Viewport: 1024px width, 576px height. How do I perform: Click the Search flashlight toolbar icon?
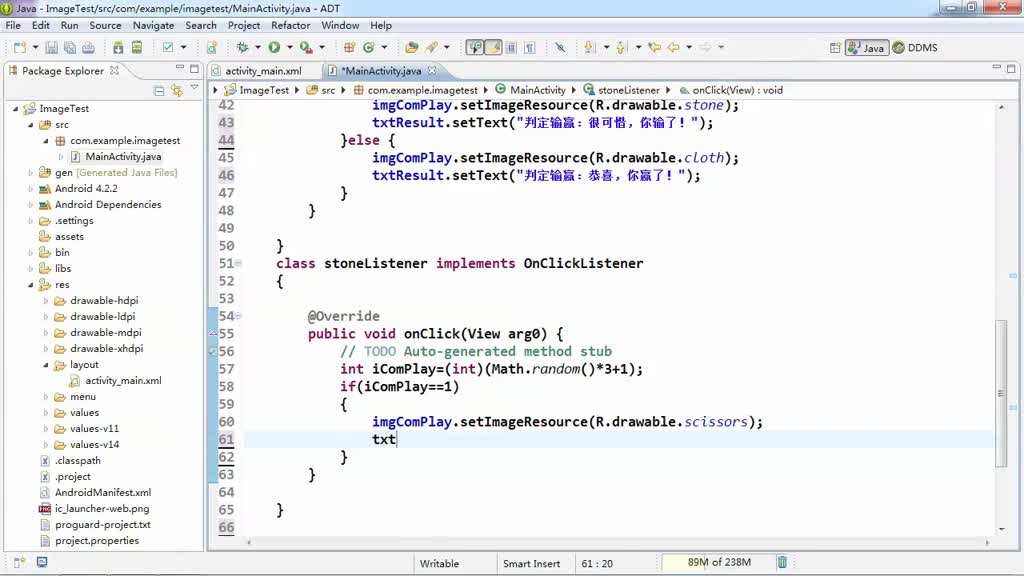point(431,48)
